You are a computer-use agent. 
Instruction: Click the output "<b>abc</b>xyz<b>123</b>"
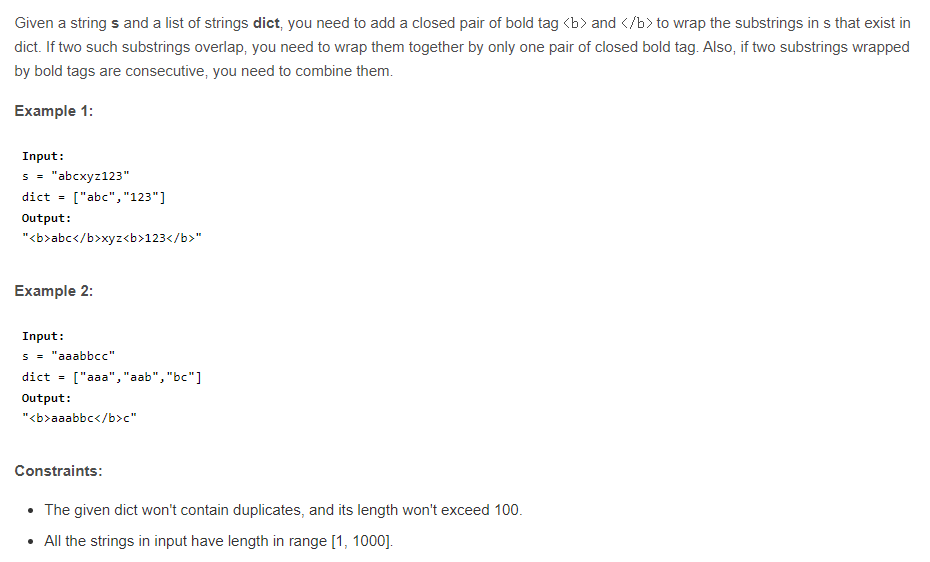pyautogui.click(x=112, y=238)
